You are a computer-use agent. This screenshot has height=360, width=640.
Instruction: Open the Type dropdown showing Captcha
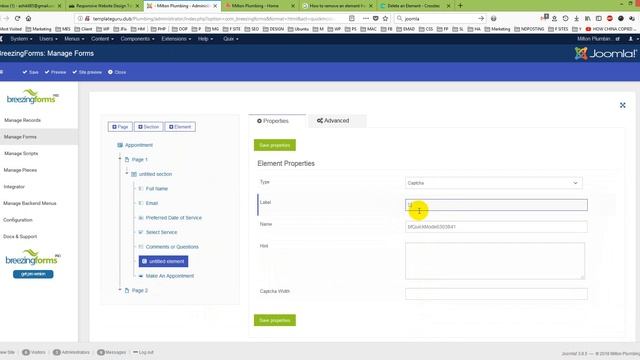[x=493, y=183]
